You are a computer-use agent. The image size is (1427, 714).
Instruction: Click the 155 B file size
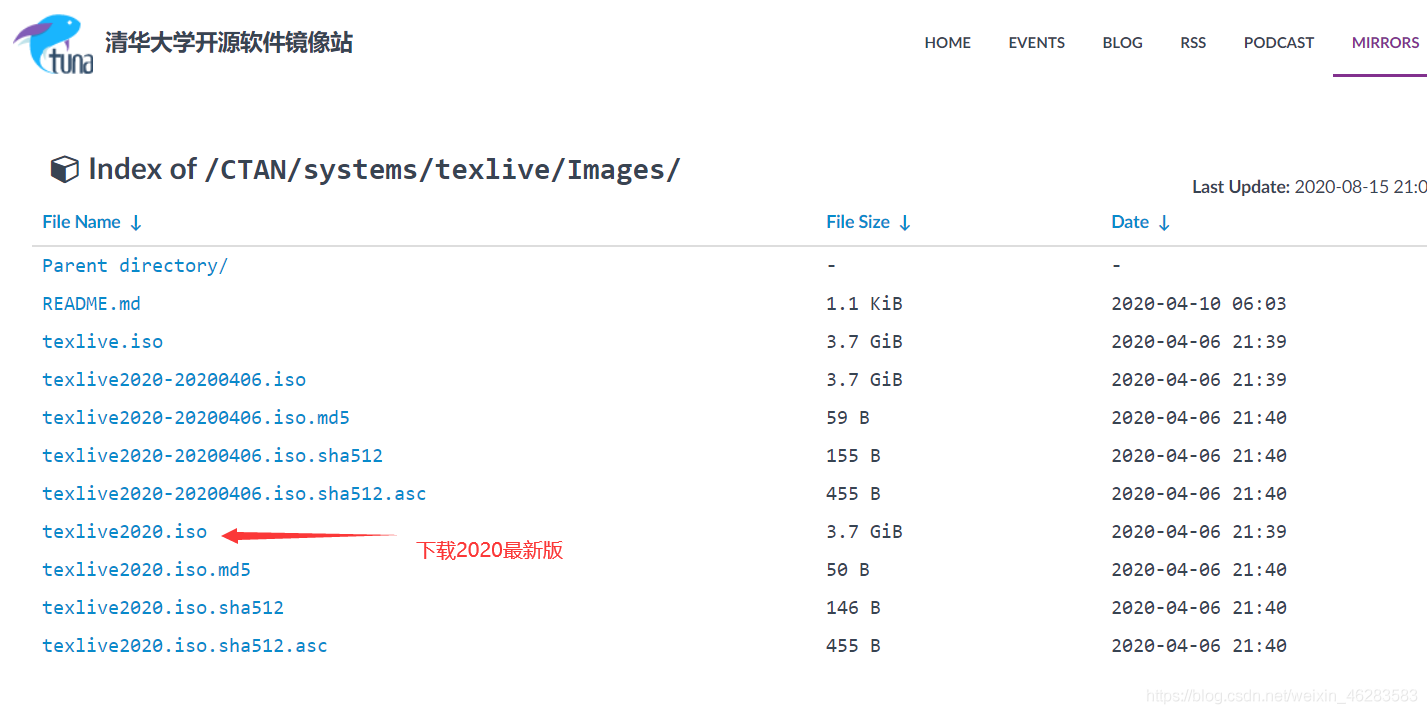[x=853, y=455]
